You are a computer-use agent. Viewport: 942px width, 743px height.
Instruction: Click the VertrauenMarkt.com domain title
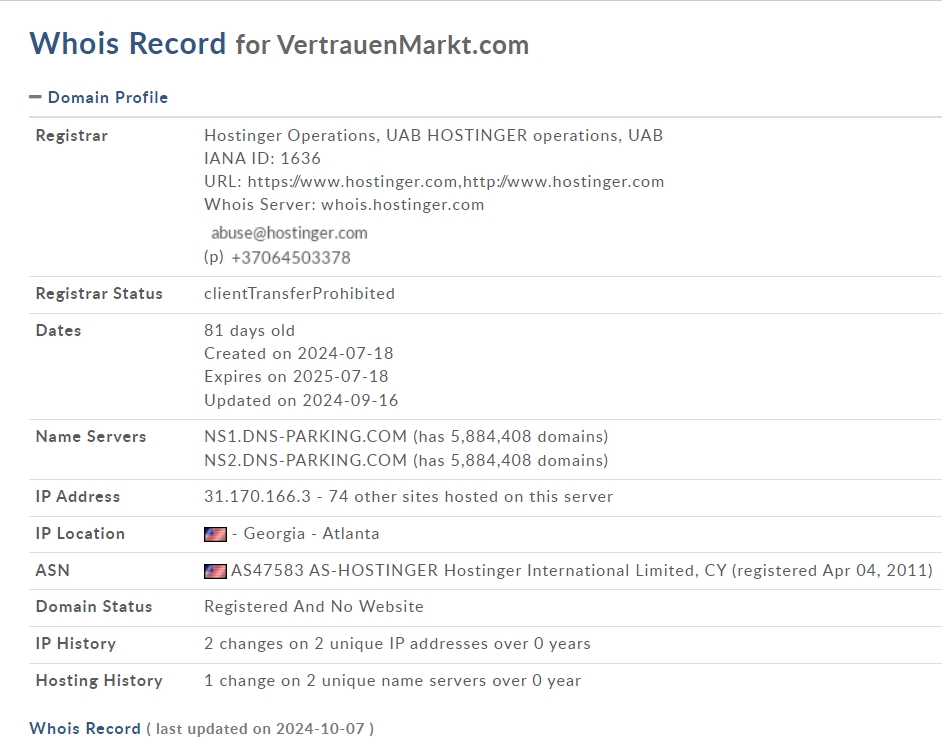[403, 45]
